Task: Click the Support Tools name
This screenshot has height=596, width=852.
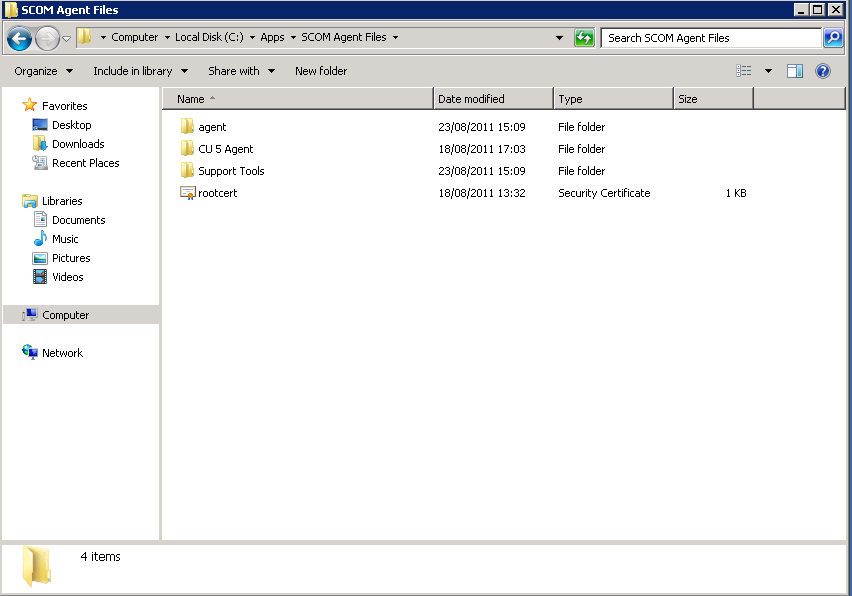Action: (x=231, y=171)
